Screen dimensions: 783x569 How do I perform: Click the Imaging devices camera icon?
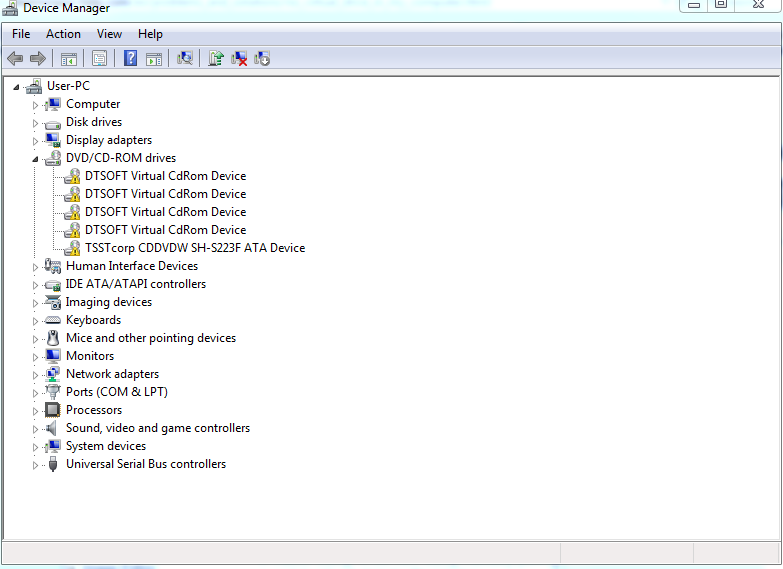click(x=52, y=302)
